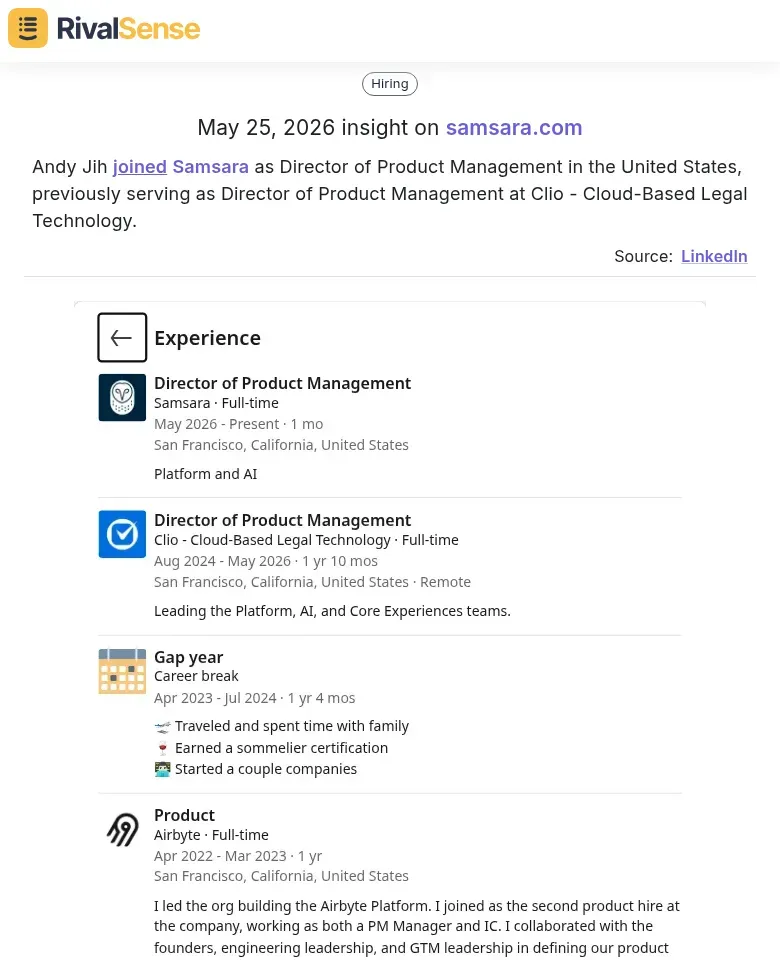Open the Samsara link in the insight text
The image size is (780, 960).
[x=211, y=167]
